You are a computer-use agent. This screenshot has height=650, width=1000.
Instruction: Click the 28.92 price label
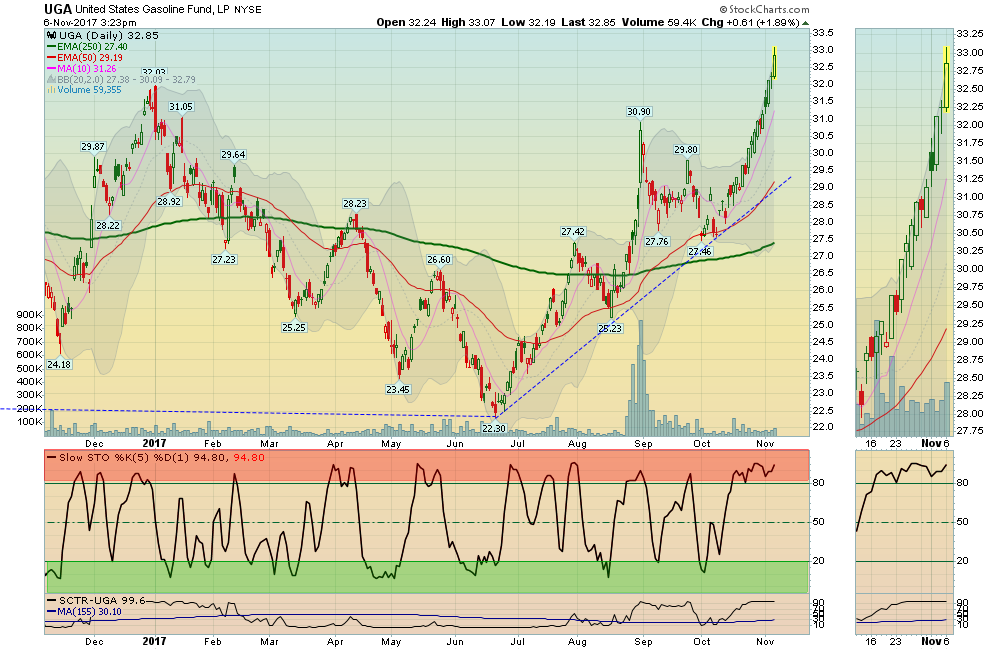pyautogui.click(x=169, y=202)
